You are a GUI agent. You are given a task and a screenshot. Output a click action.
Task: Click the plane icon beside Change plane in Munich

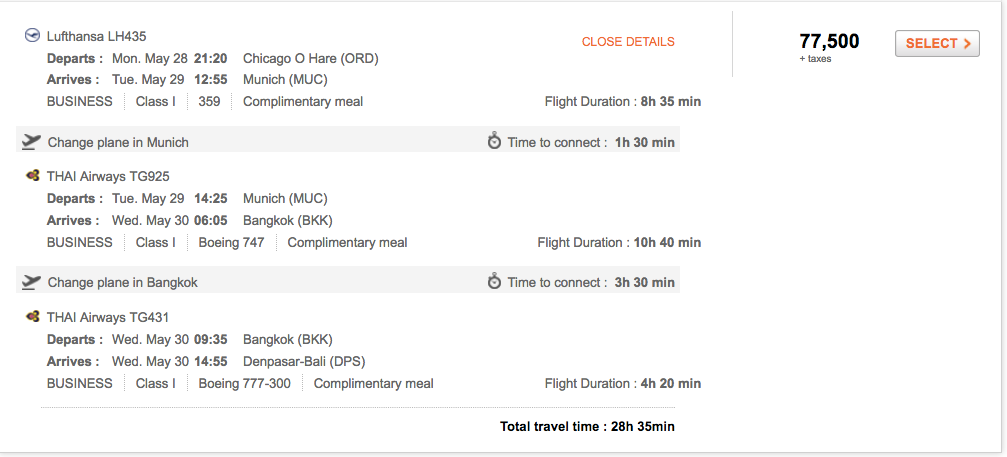pyautogui.click(x=31, y=141)
